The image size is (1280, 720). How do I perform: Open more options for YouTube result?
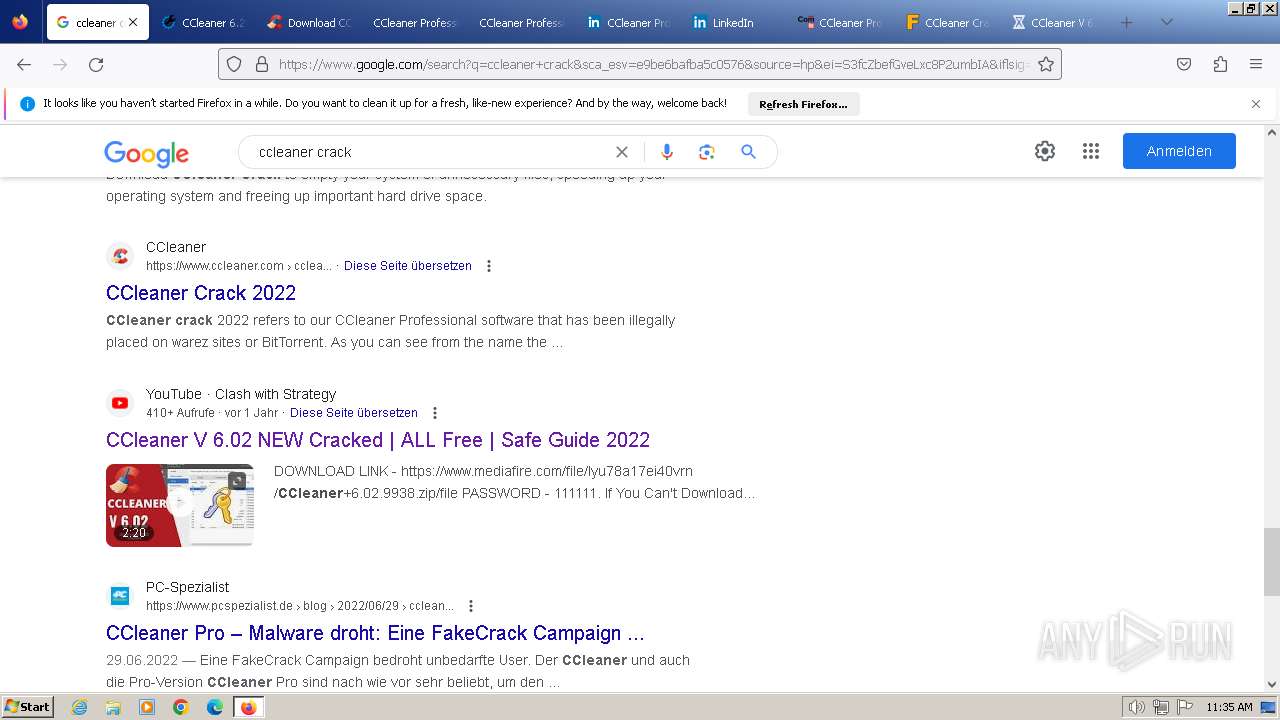(435, 413)
